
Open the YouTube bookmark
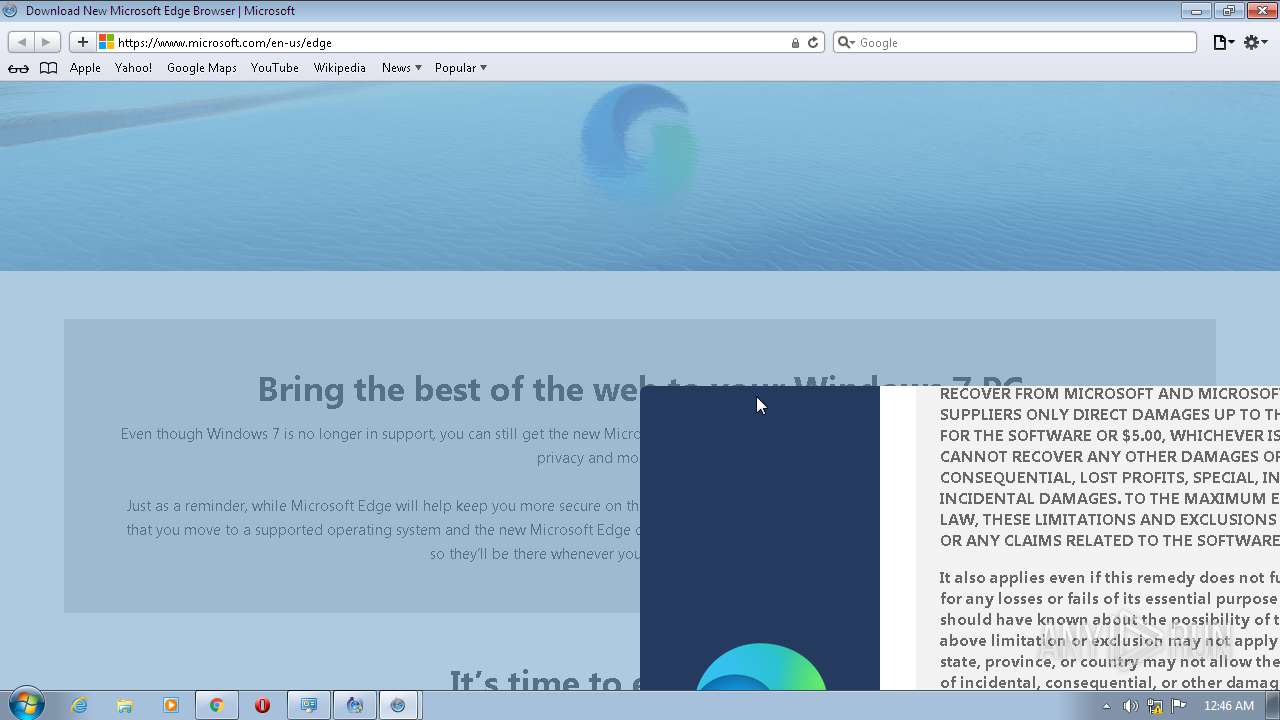click(275, 68)
